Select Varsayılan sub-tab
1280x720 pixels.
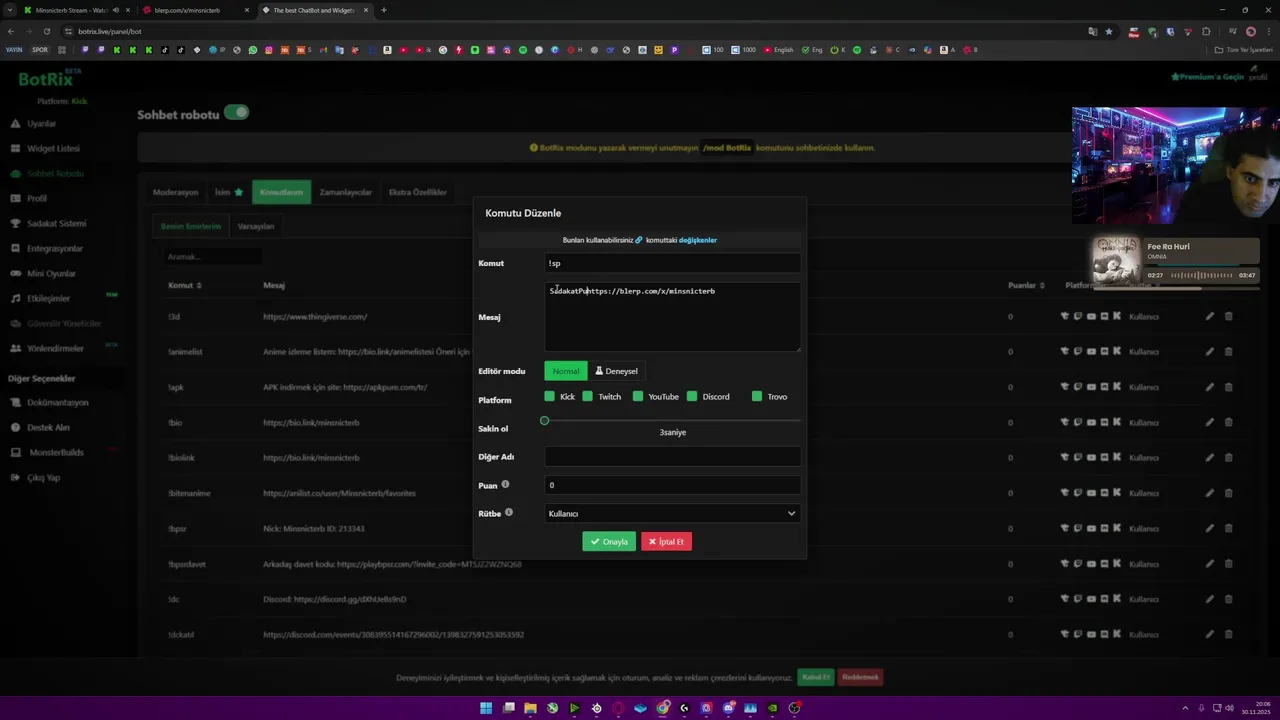tap(256, 226)
